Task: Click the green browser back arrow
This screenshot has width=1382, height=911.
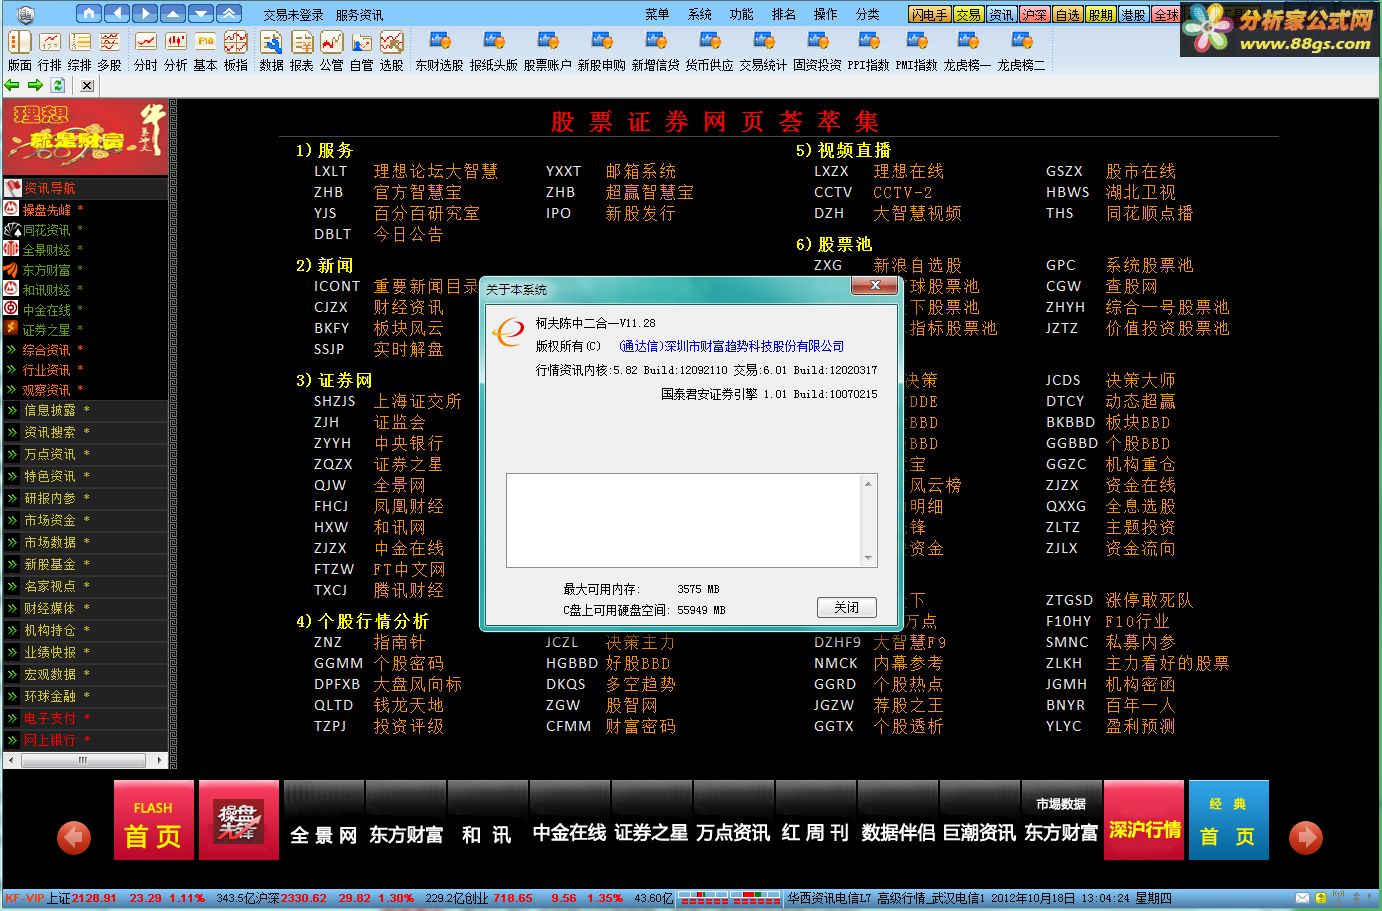Action: tap(13, 85)
